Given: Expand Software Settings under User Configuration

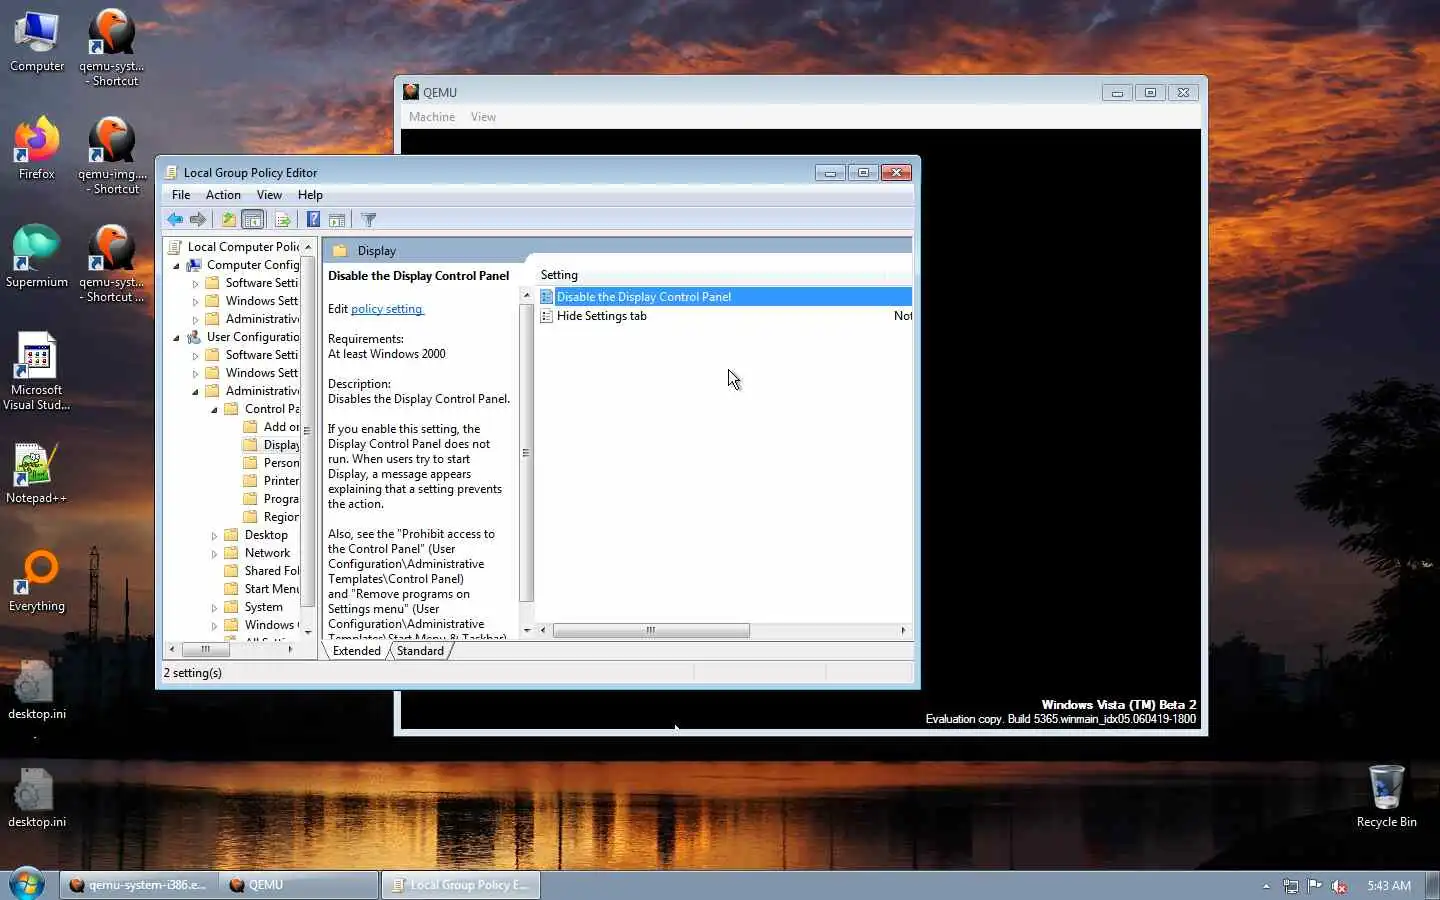Looking at the screenshot, I should click(196, 356).
